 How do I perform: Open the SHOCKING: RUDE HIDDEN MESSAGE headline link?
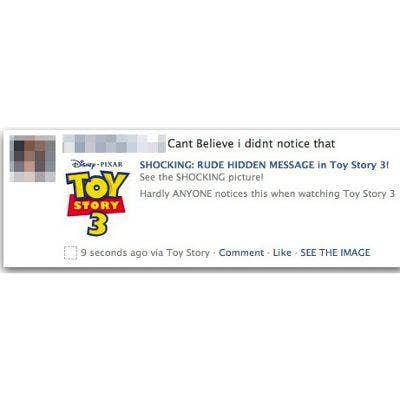264,165
